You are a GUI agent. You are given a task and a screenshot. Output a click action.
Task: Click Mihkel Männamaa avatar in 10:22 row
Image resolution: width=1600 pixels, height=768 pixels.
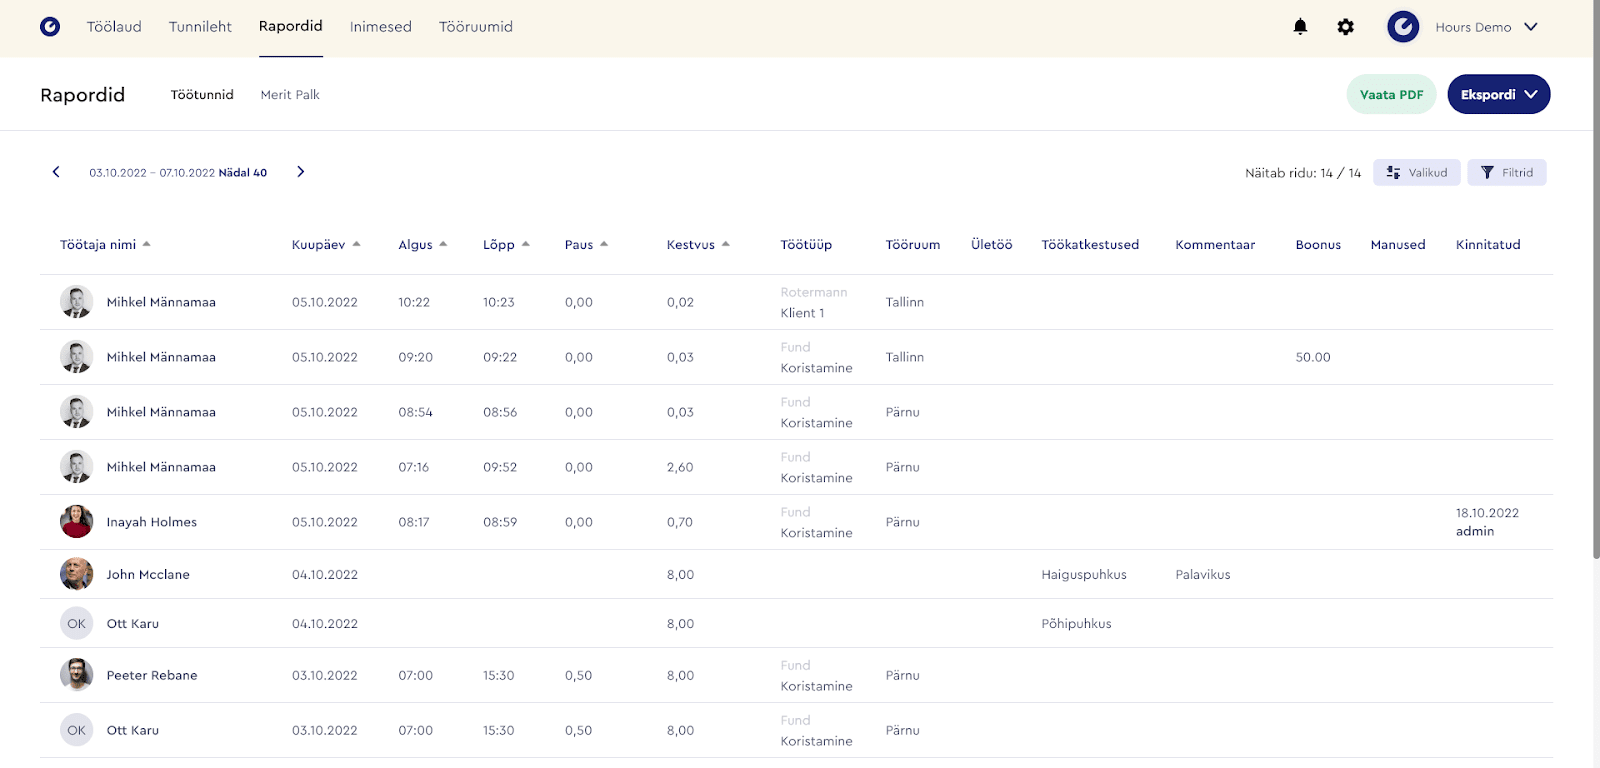click(x=77, y=301)
